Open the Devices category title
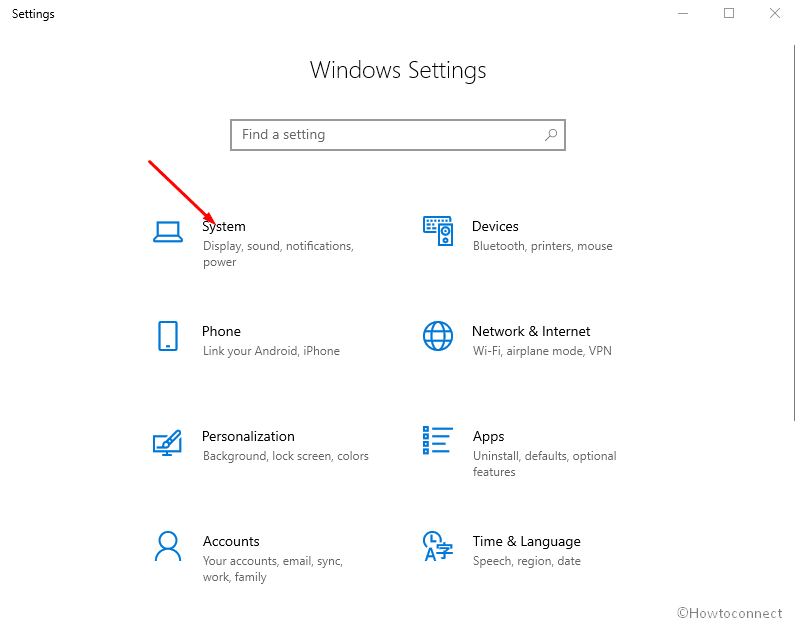 click(x=495, y=226)
